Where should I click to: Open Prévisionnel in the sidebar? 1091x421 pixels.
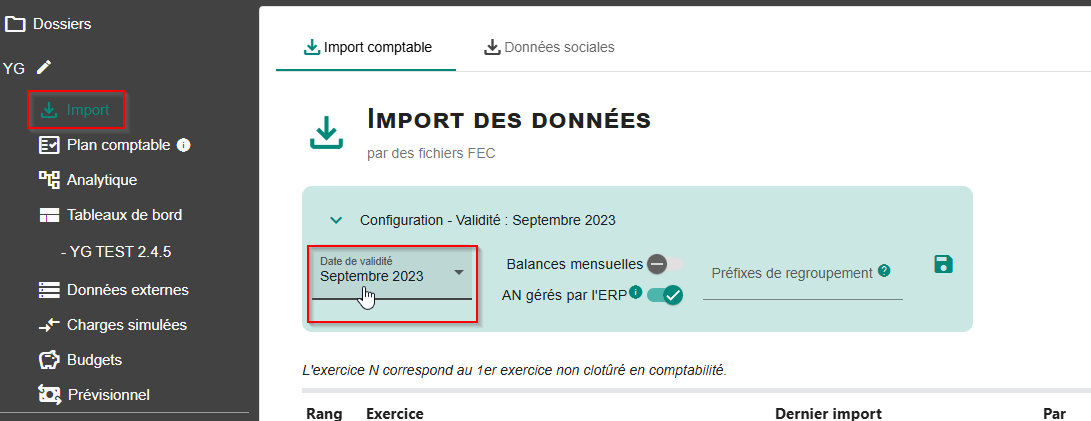(108, 395)
